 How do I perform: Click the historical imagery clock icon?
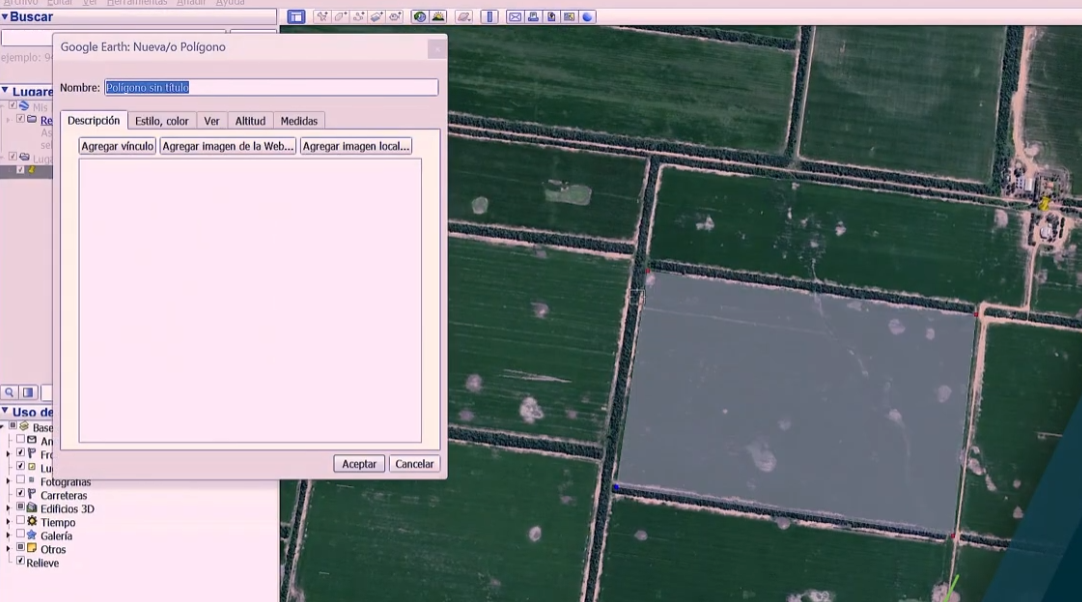[x=420, y=17]
